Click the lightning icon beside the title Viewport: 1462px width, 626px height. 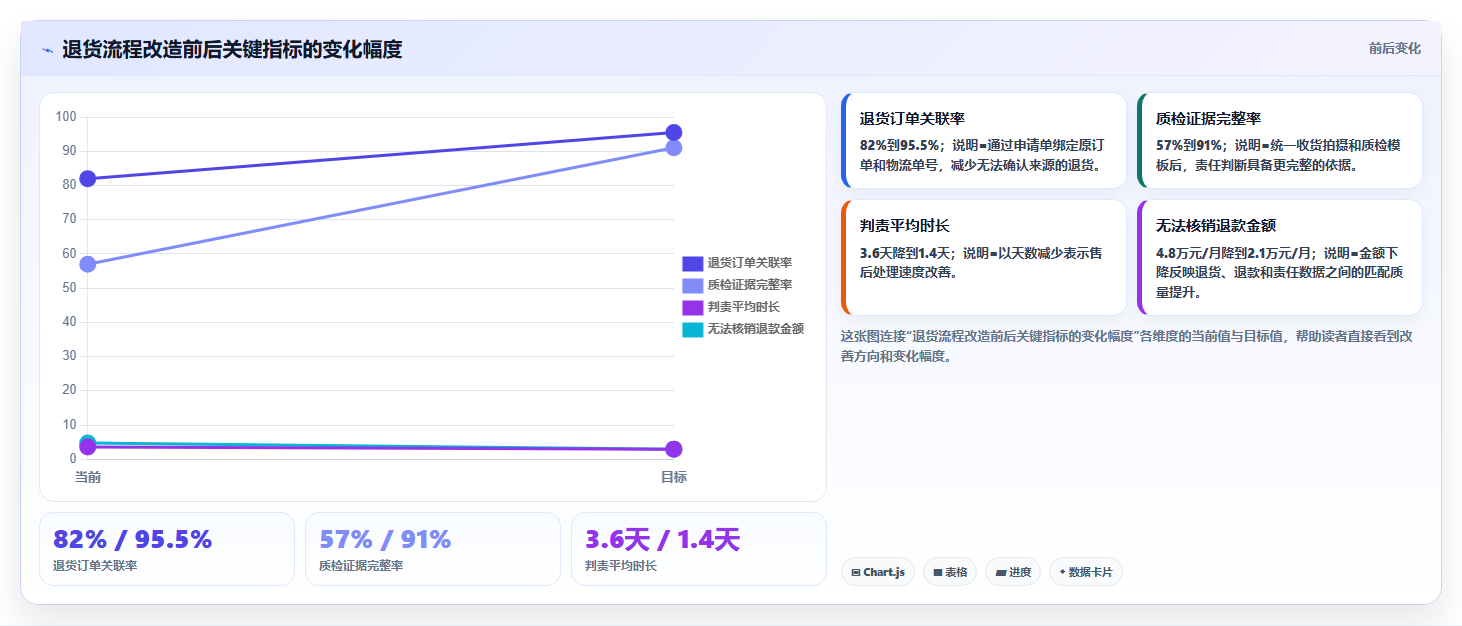47,50
